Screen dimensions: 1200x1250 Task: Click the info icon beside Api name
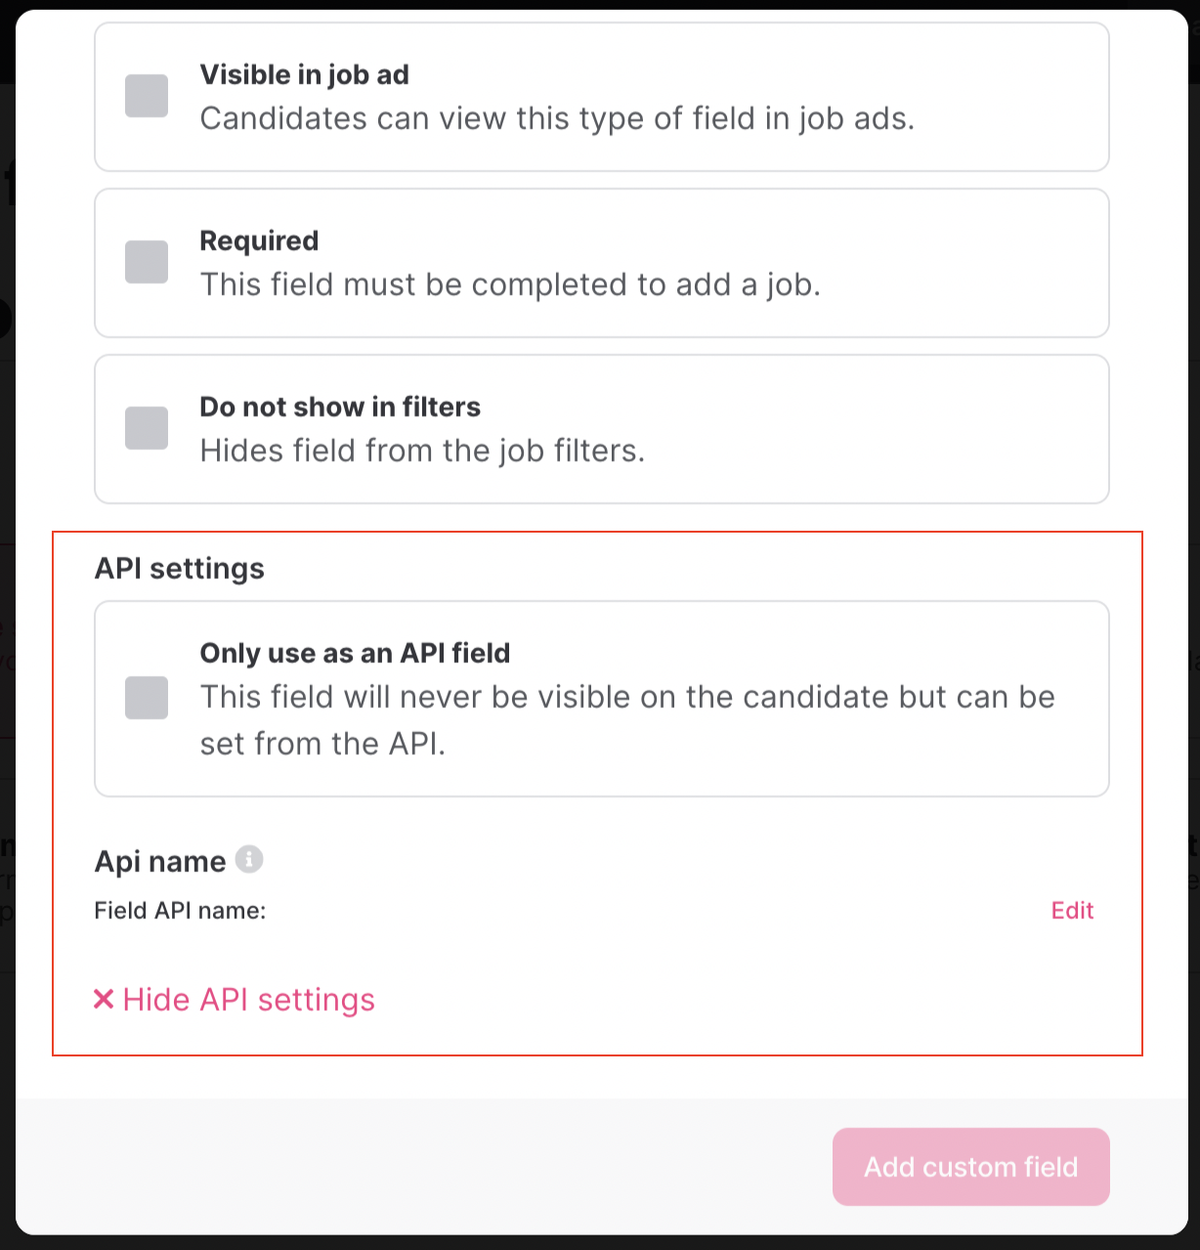pyautogui.click(x=249, y=859)
